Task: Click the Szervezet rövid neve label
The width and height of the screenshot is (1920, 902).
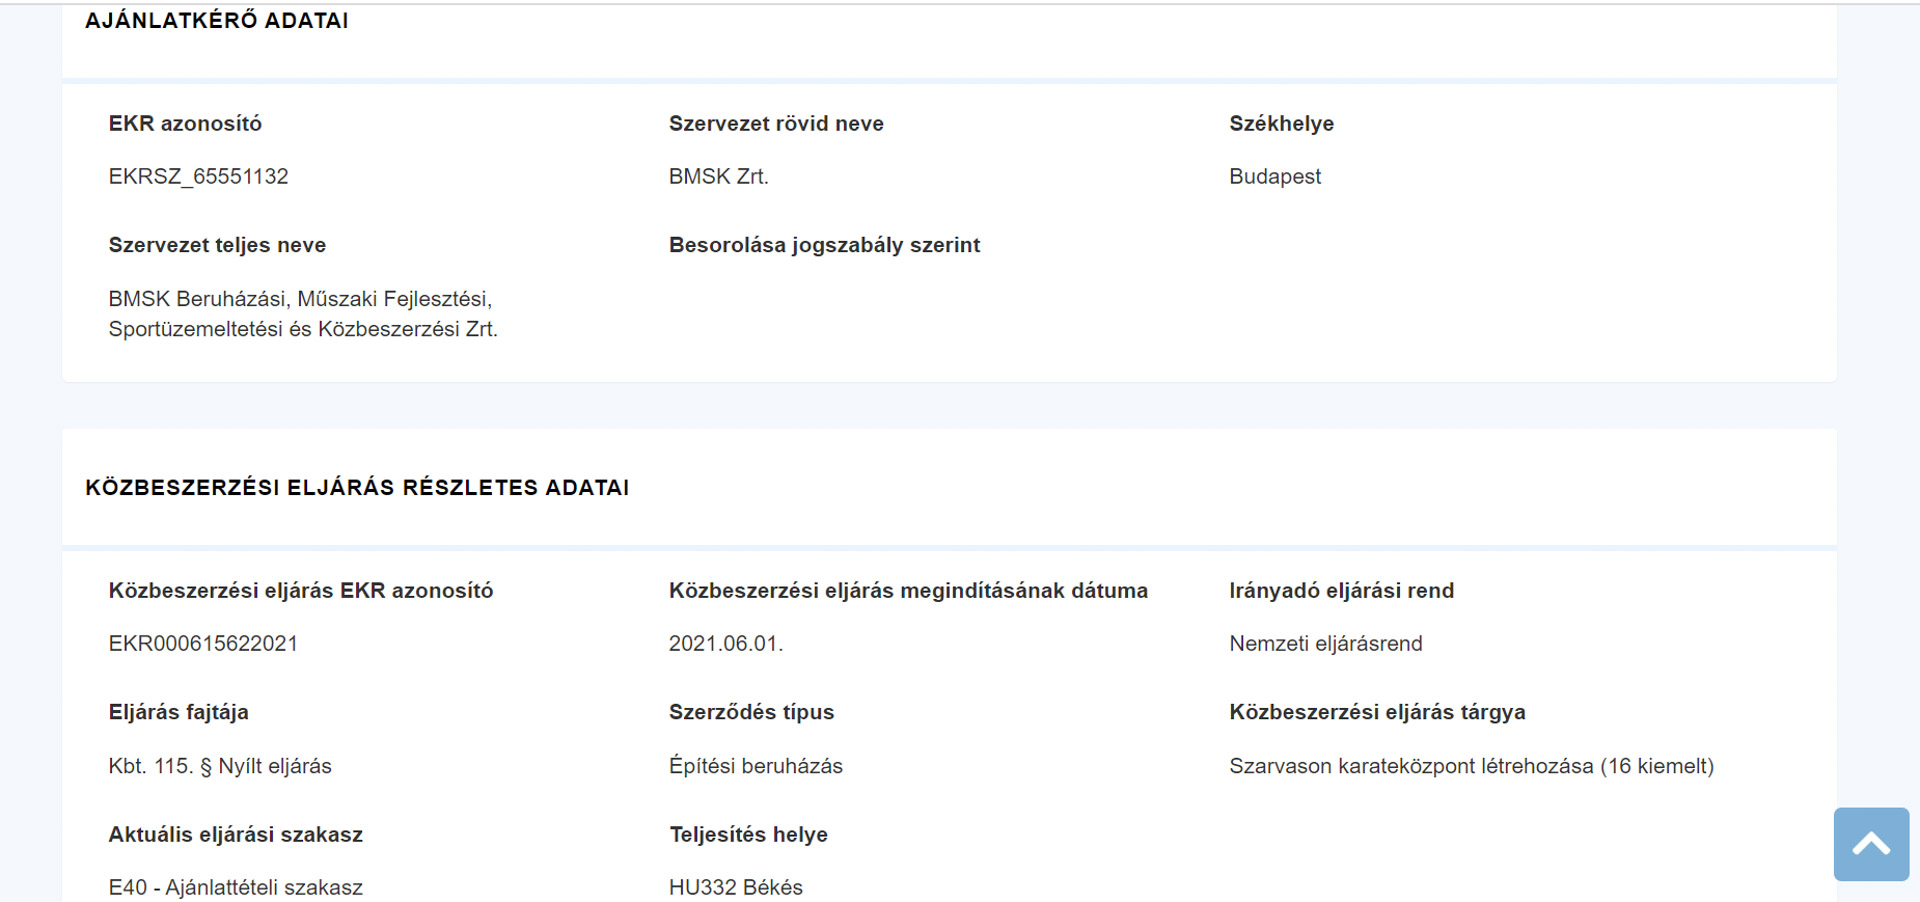Action: point(776,124)
